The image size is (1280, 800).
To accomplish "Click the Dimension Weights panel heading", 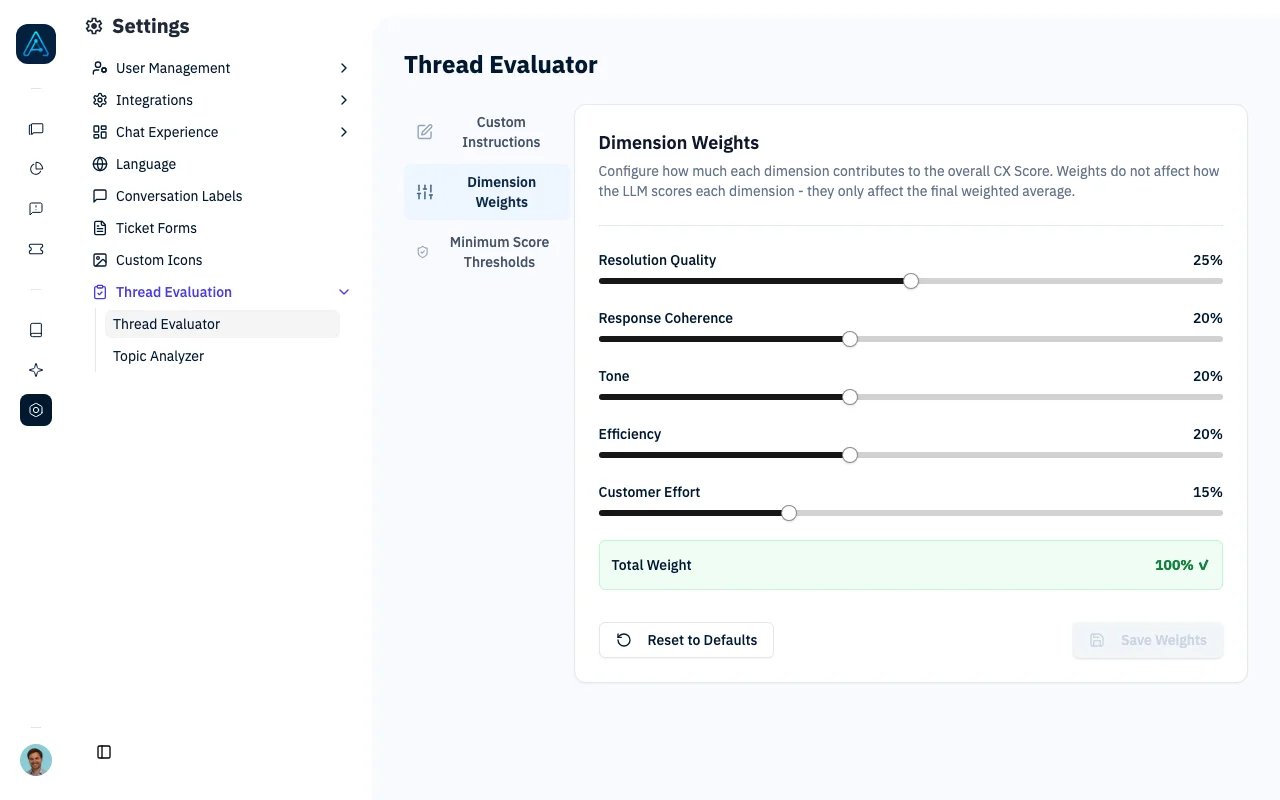I will coord(679,143).
